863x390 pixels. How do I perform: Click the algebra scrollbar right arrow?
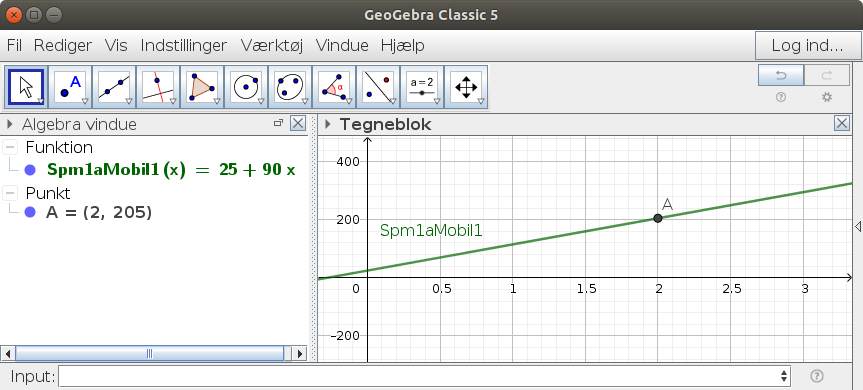coord(299,353)
